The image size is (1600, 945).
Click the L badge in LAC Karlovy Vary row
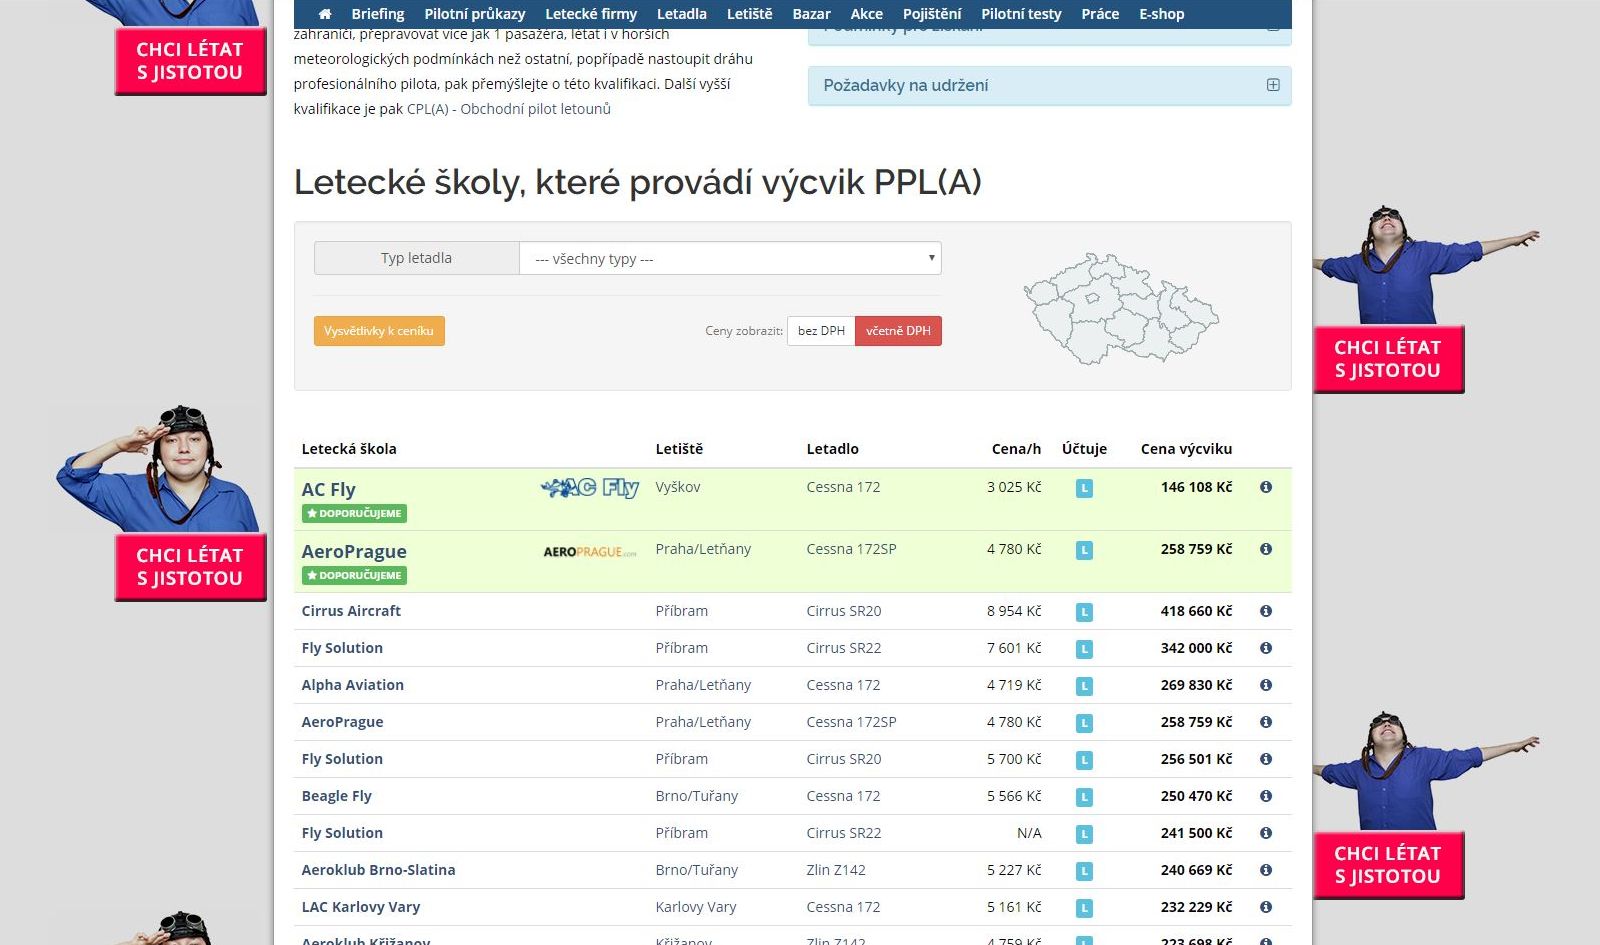1084,908
